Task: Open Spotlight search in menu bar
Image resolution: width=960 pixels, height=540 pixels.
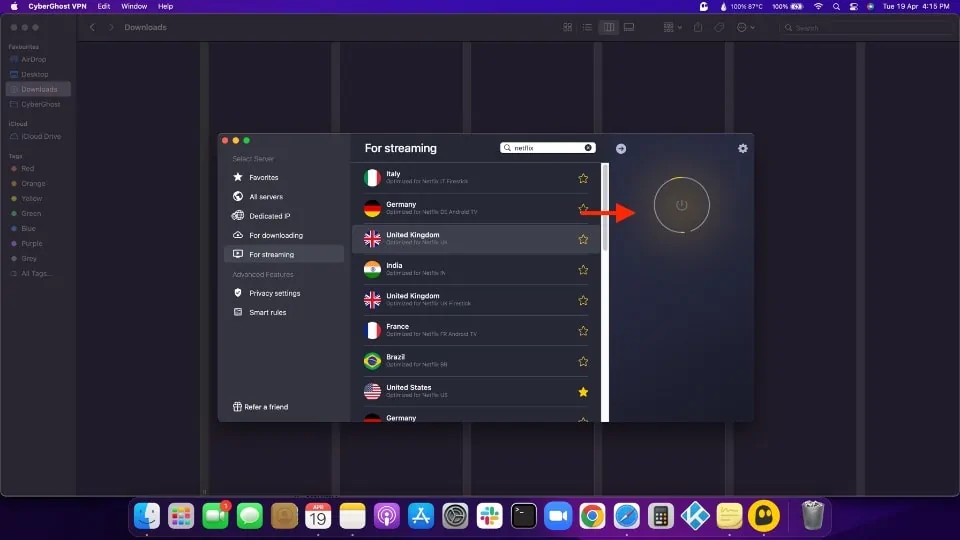Action: (x=836, y=6)
